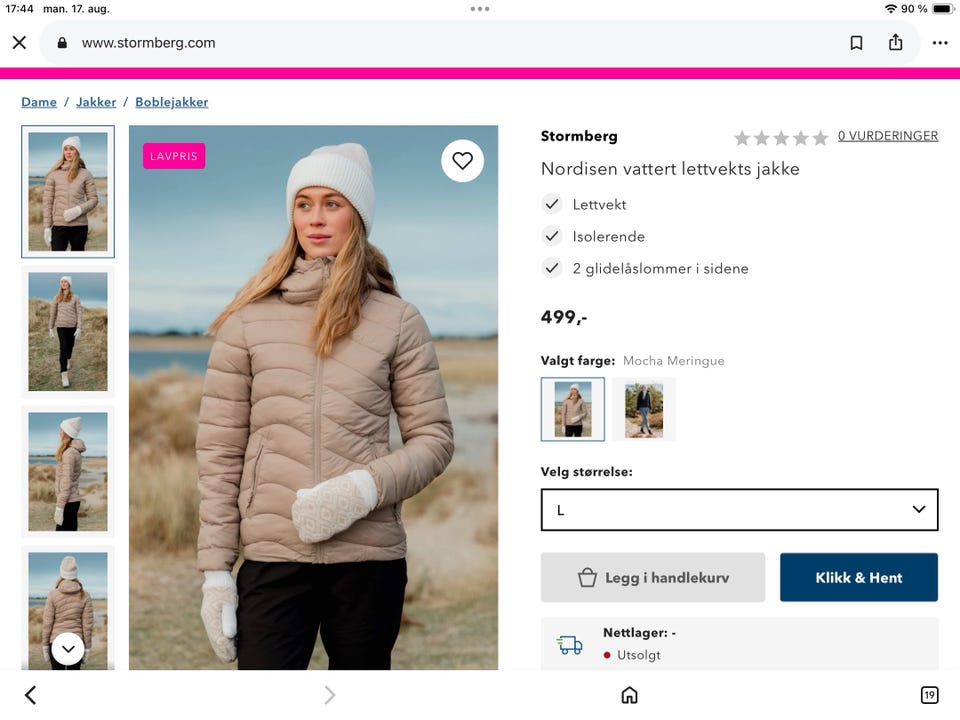Add jacket to favorites with heart icon
The image size is (960, 720).
click(462, 160)
